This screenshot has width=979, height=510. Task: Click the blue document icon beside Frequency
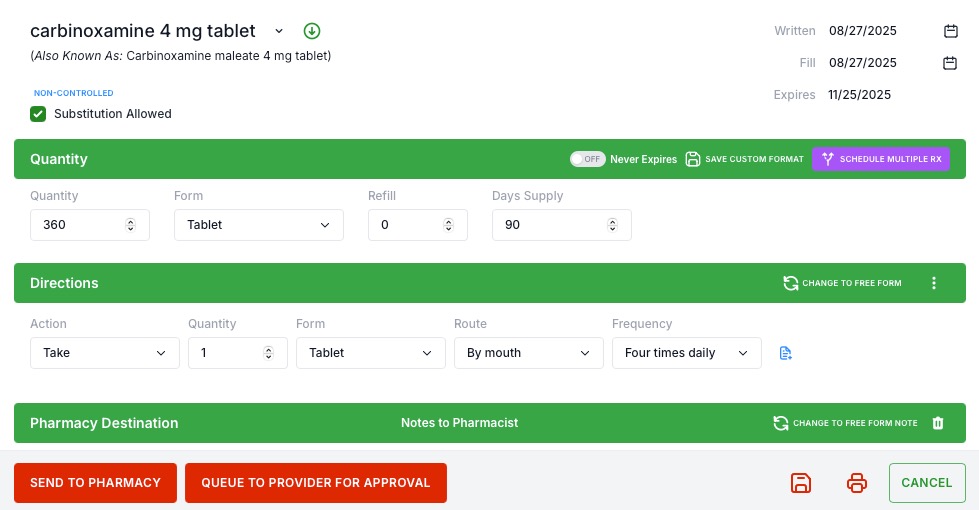coord(785,353)
